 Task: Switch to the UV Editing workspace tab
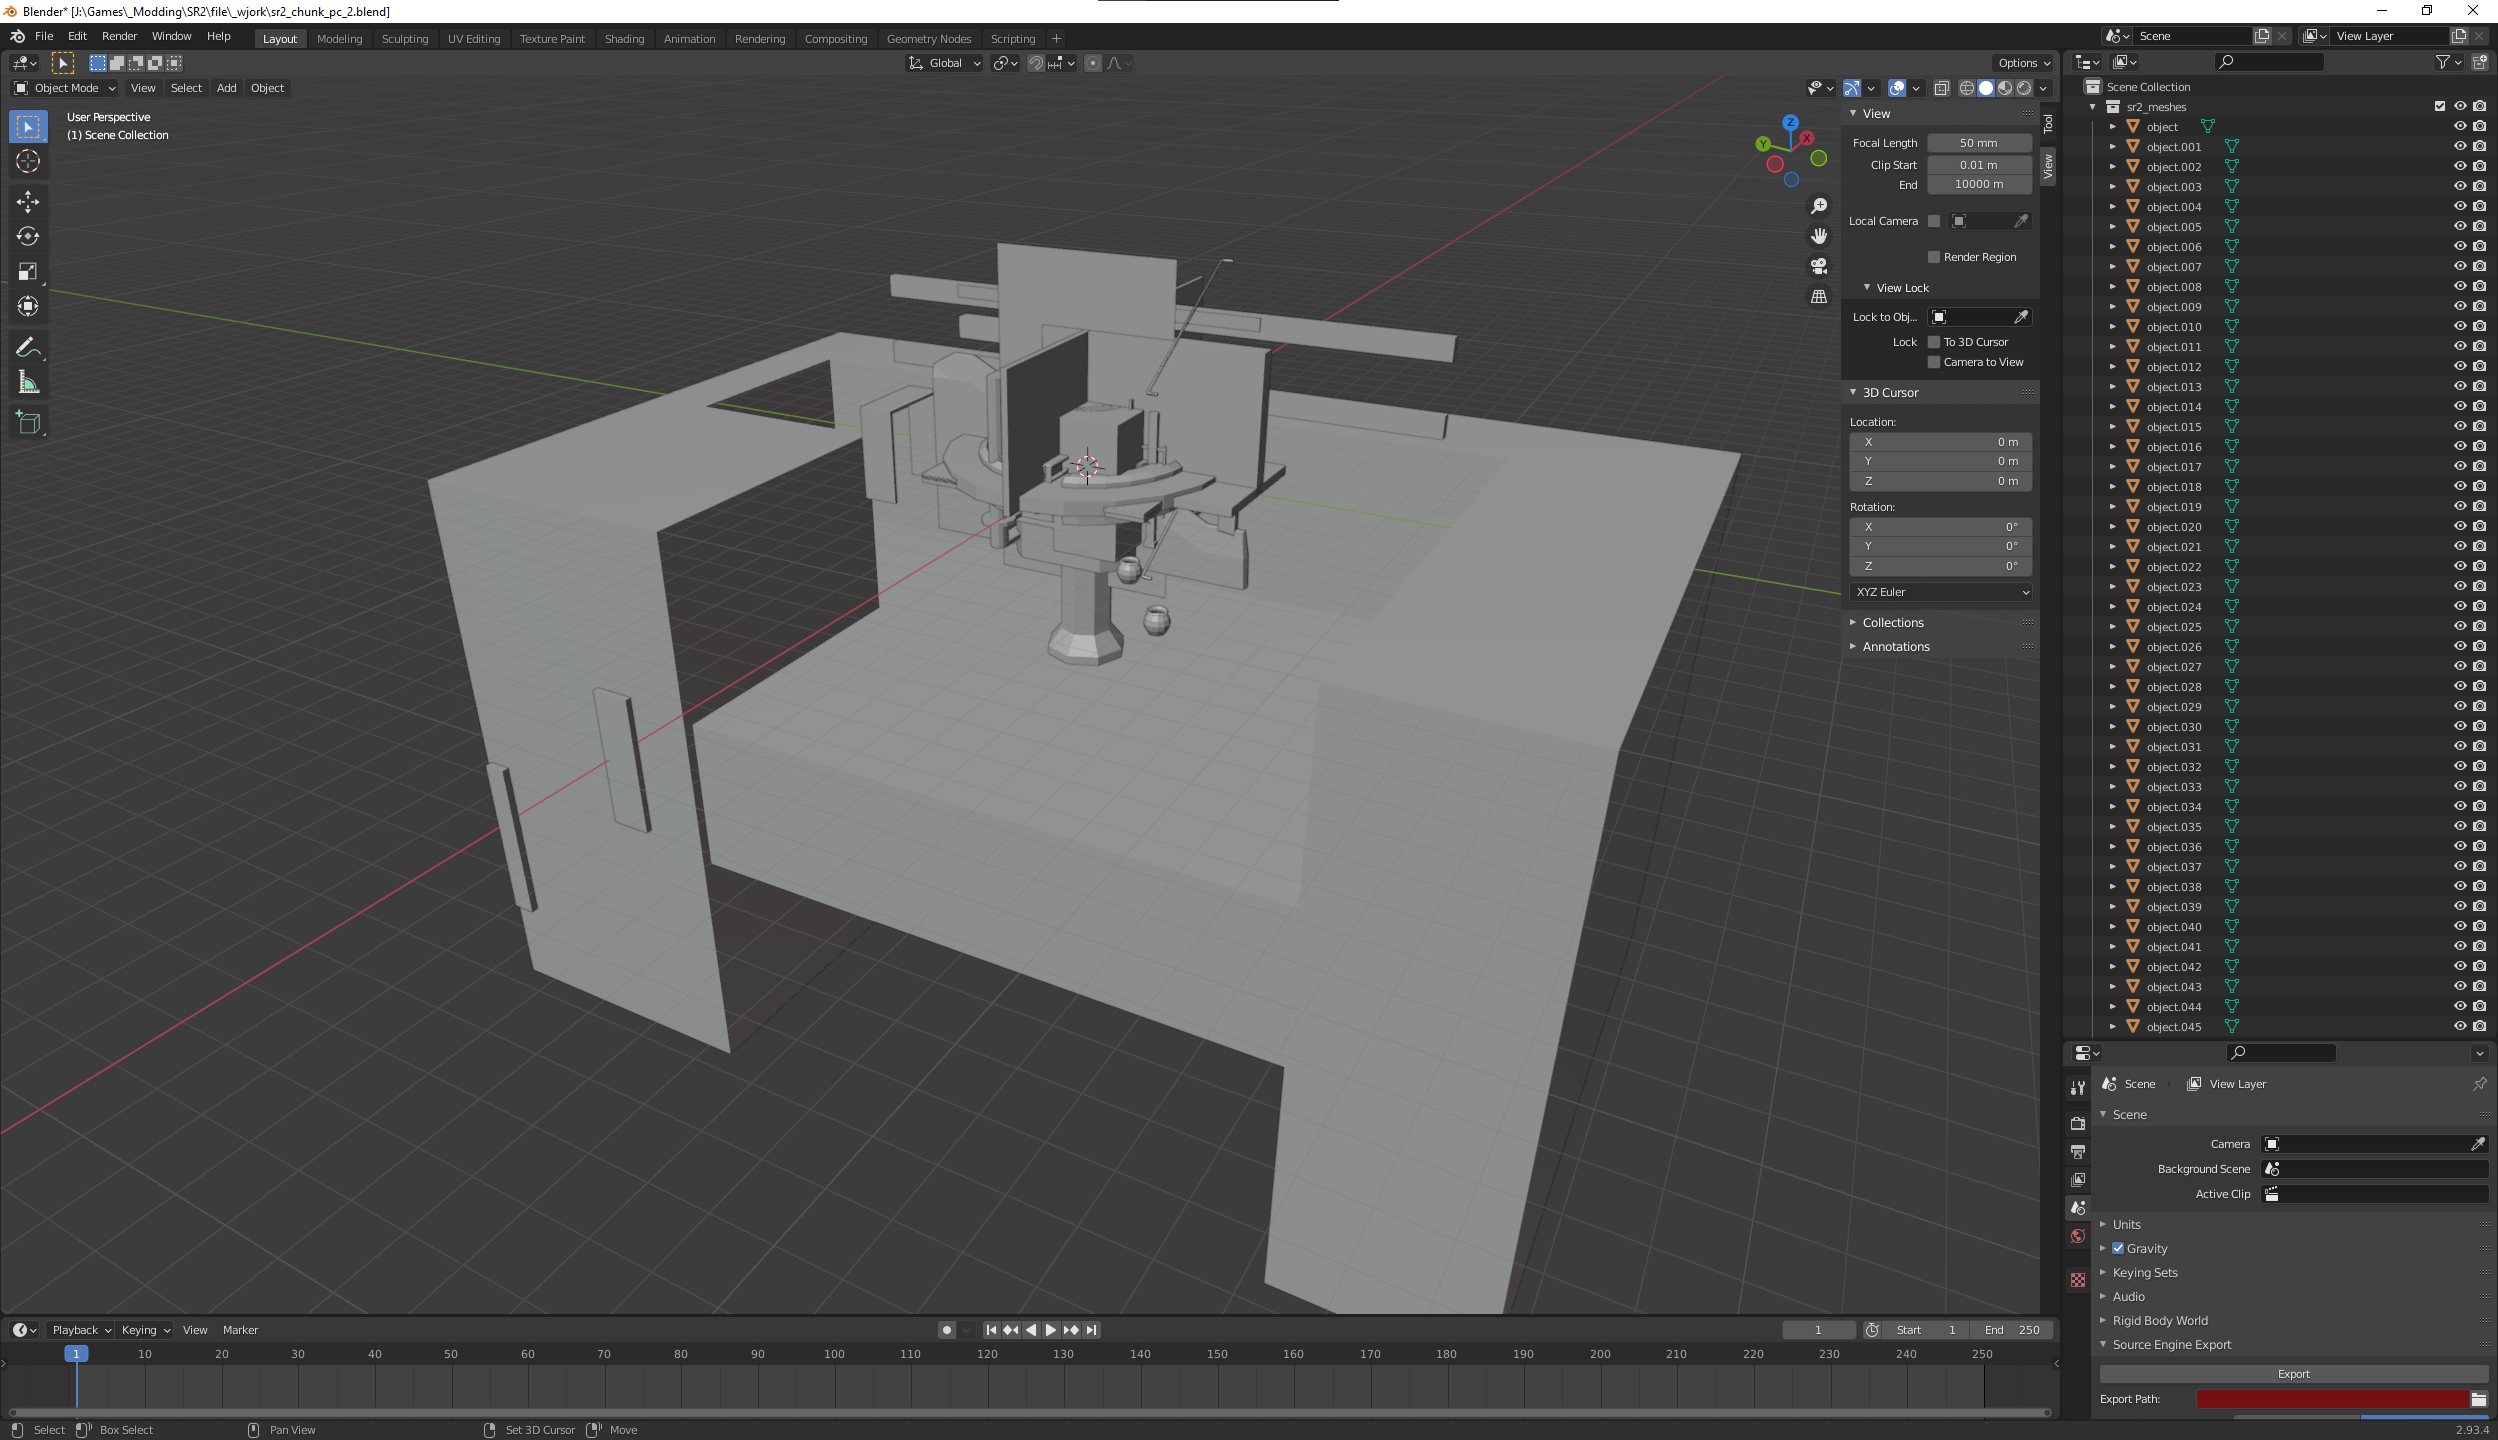pos(474,39)
